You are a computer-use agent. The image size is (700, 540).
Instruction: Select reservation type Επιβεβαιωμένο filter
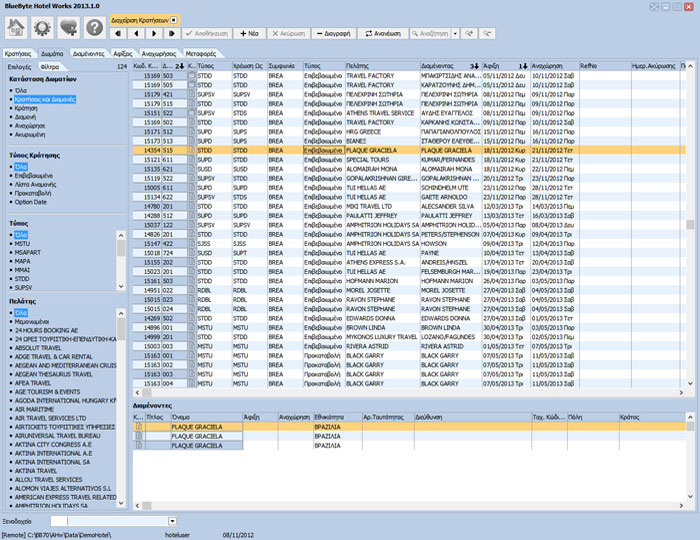[x=34, y=175]
